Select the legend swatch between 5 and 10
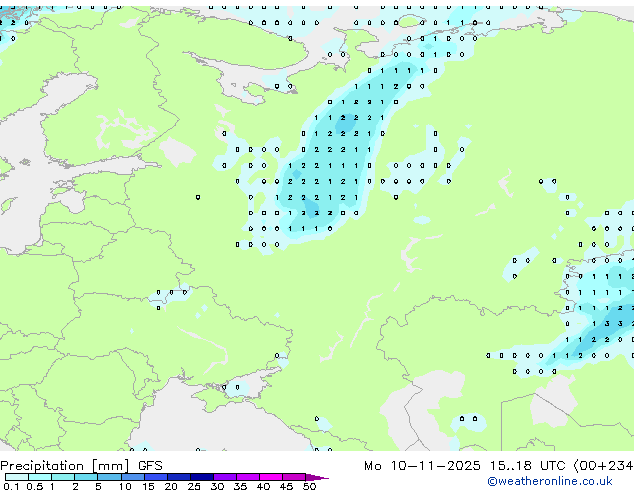The height and width of the screenshot is (490, 634). (109, 477)
